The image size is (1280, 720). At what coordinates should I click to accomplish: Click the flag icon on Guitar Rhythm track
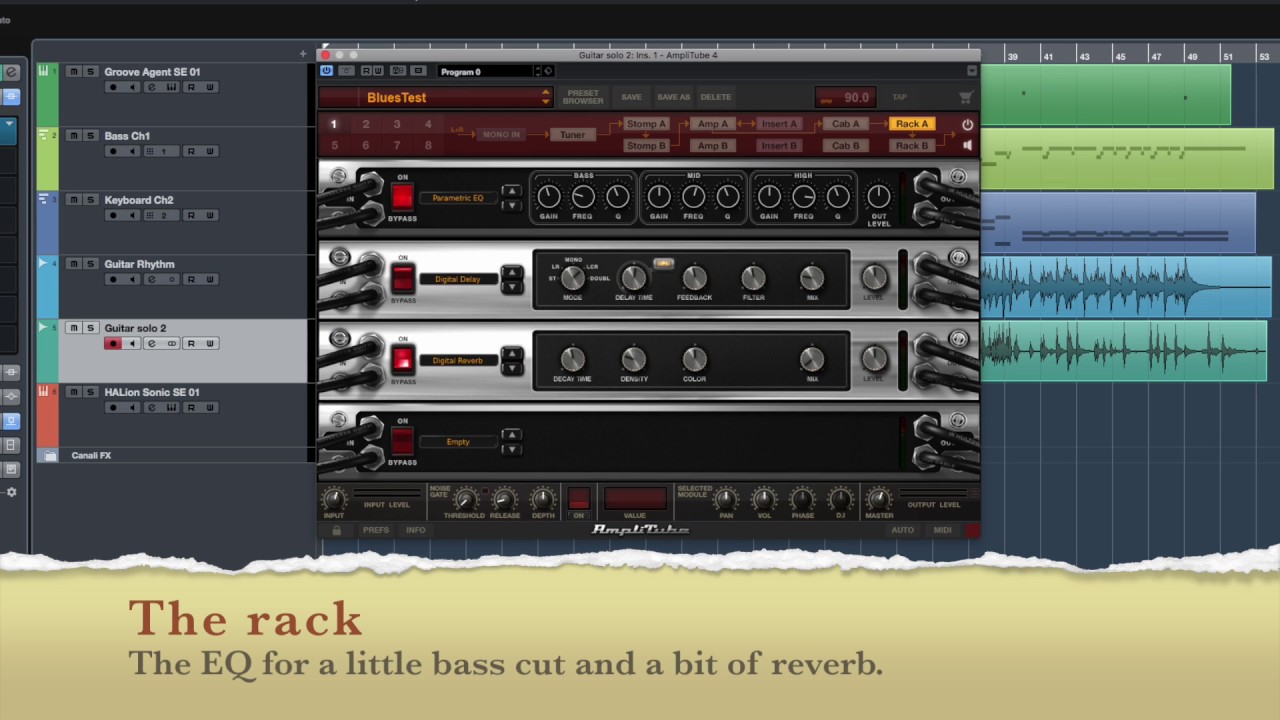coord(44,263)
